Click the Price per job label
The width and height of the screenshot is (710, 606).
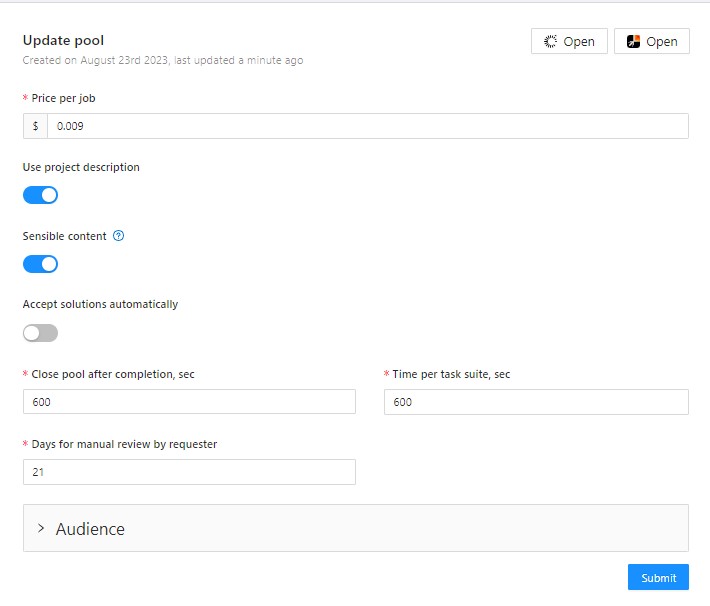click(x=63, y=98)
